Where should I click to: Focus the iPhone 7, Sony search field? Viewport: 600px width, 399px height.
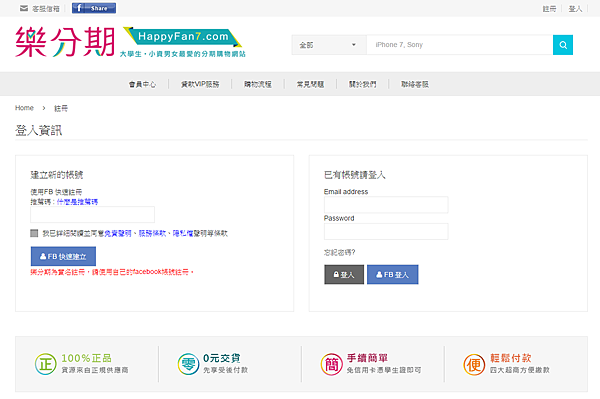coord(460,45)
